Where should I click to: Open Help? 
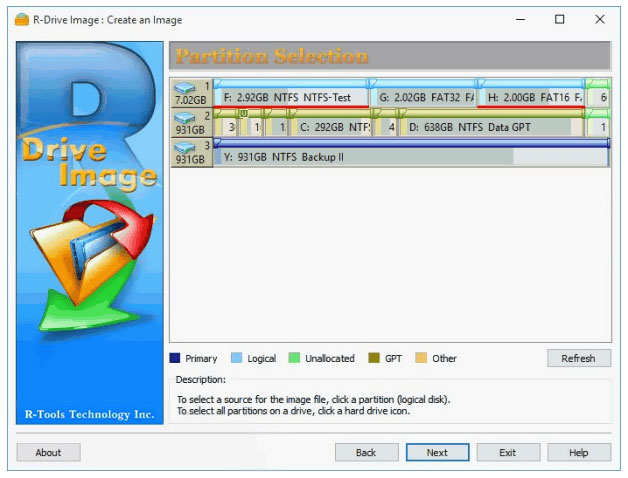pos(579,452)
